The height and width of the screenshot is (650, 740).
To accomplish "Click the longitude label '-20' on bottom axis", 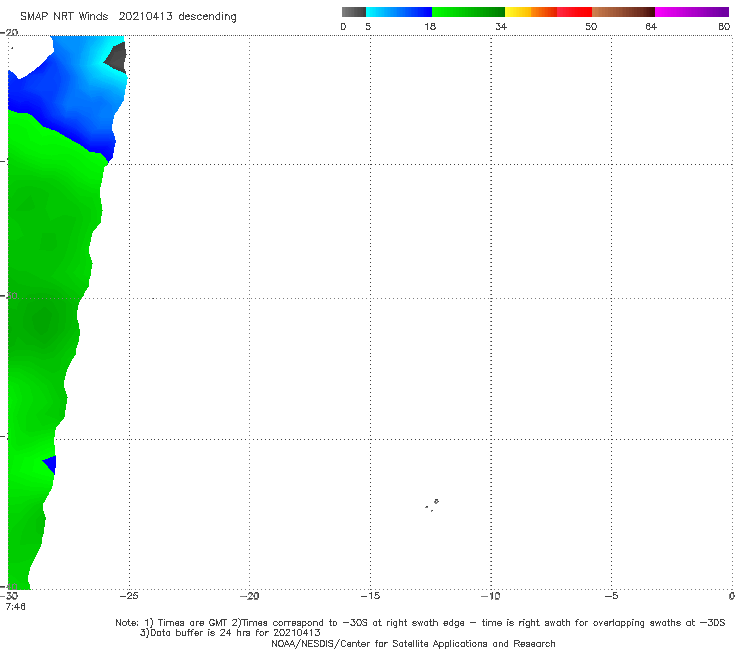I will point(249,596).
